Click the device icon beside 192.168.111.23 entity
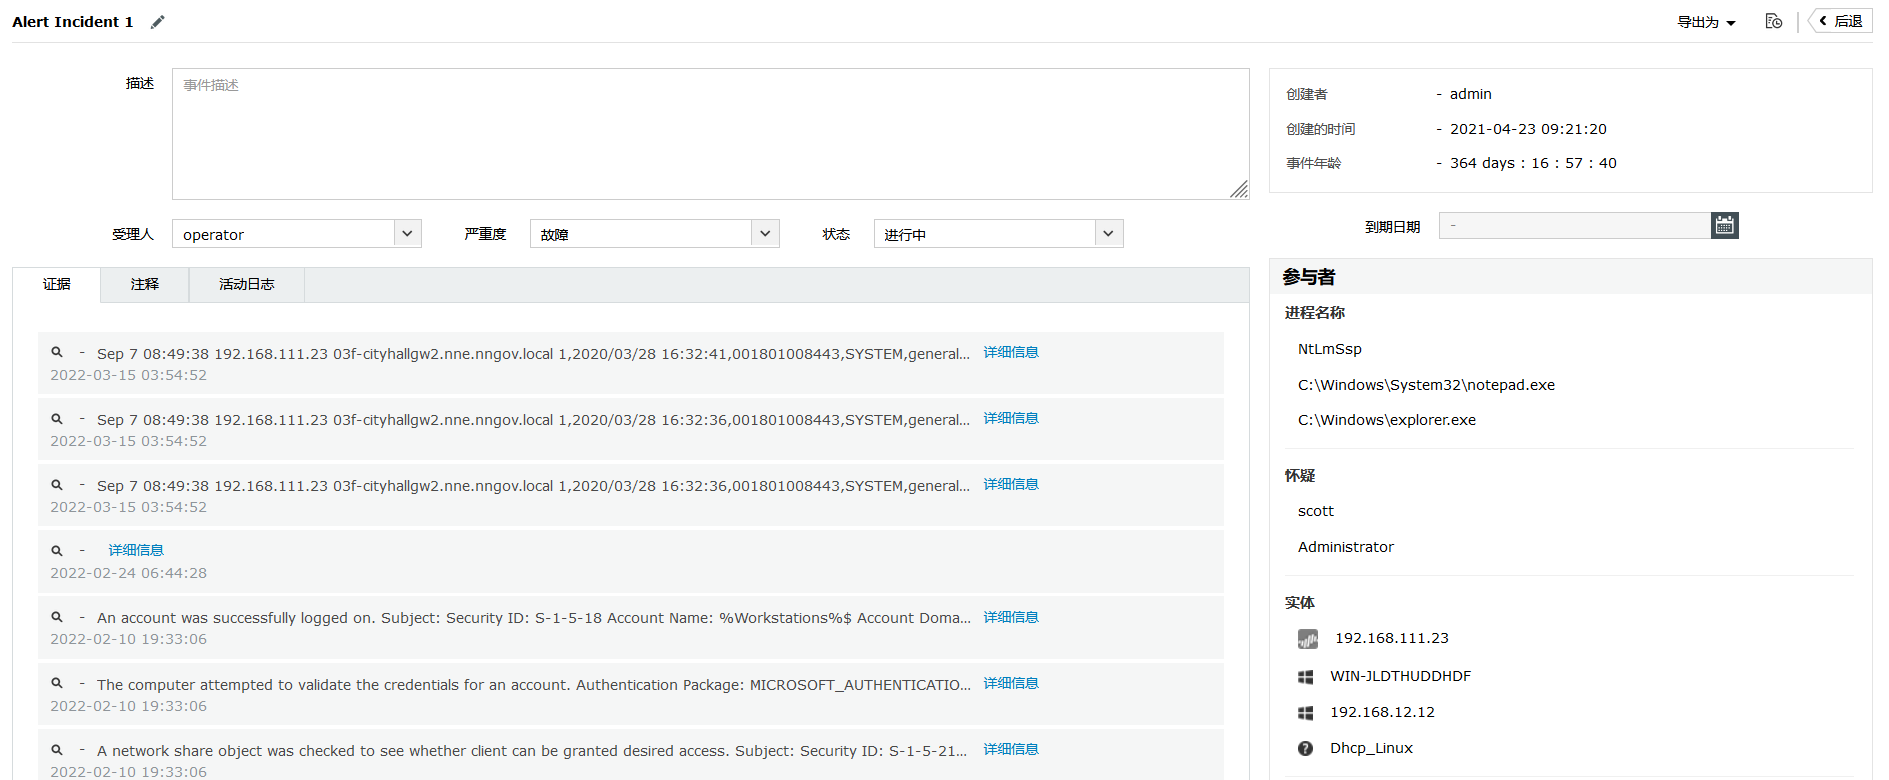This screenshot has height=780, width=1889. click(1307, 639)
